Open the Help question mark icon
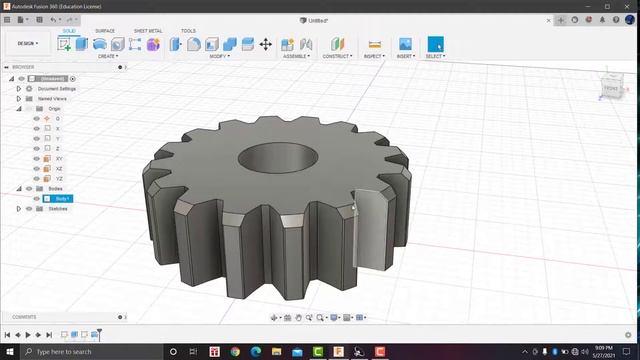The height and width of the screenshot is (360, 640). coord(616,20)
